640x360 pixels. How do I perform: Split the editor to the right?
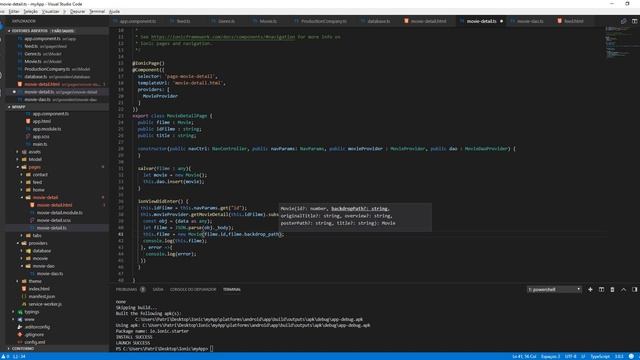click(x=634, y=21)
